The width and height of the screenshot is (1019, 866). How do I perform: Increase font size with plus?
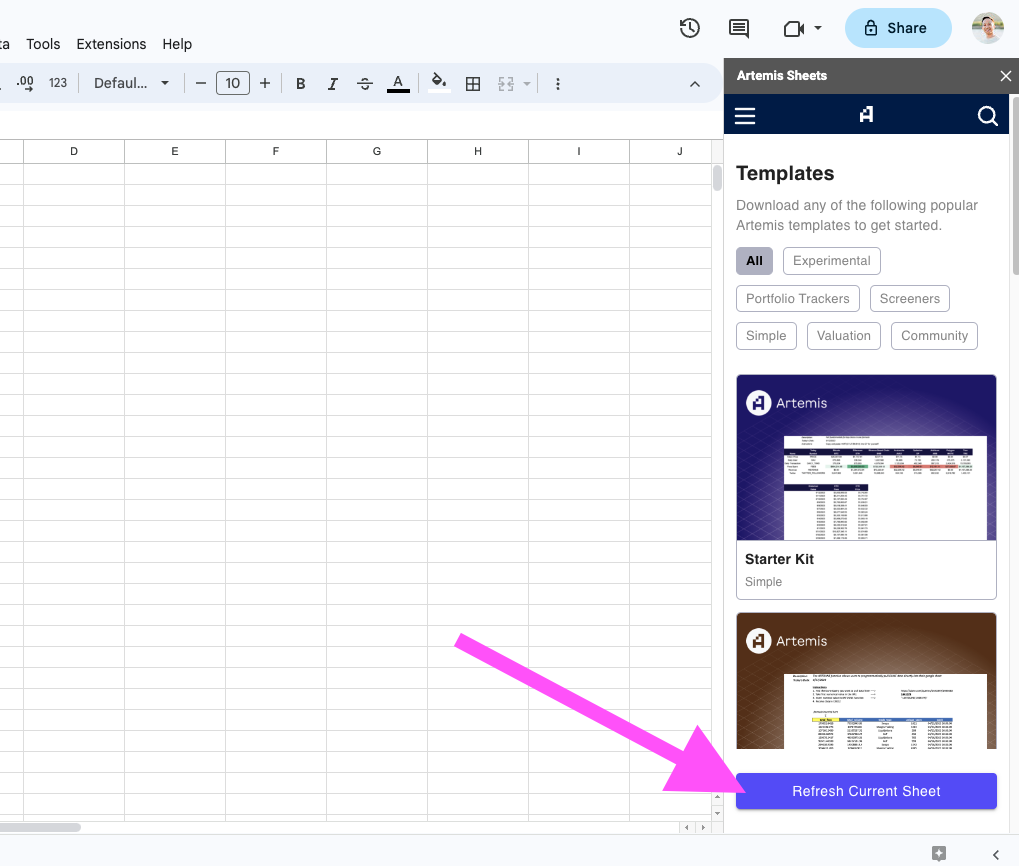[264, 83]
